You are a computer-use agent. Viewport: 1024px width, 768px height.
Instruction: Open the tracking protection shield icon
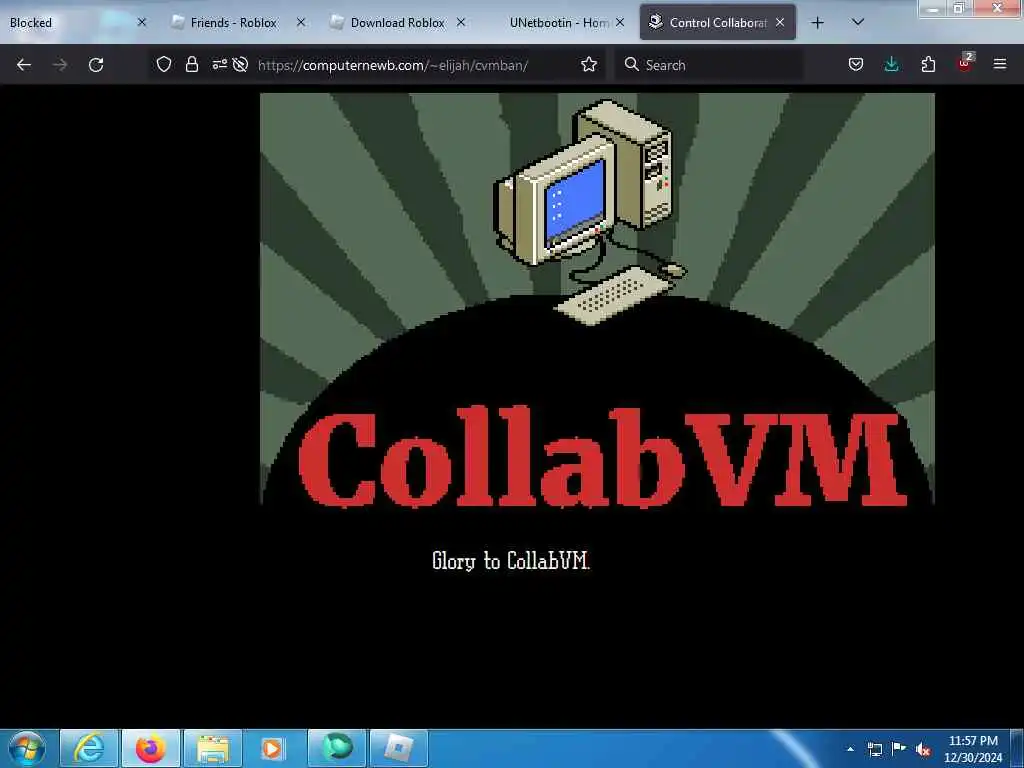(x=163, y=64)
